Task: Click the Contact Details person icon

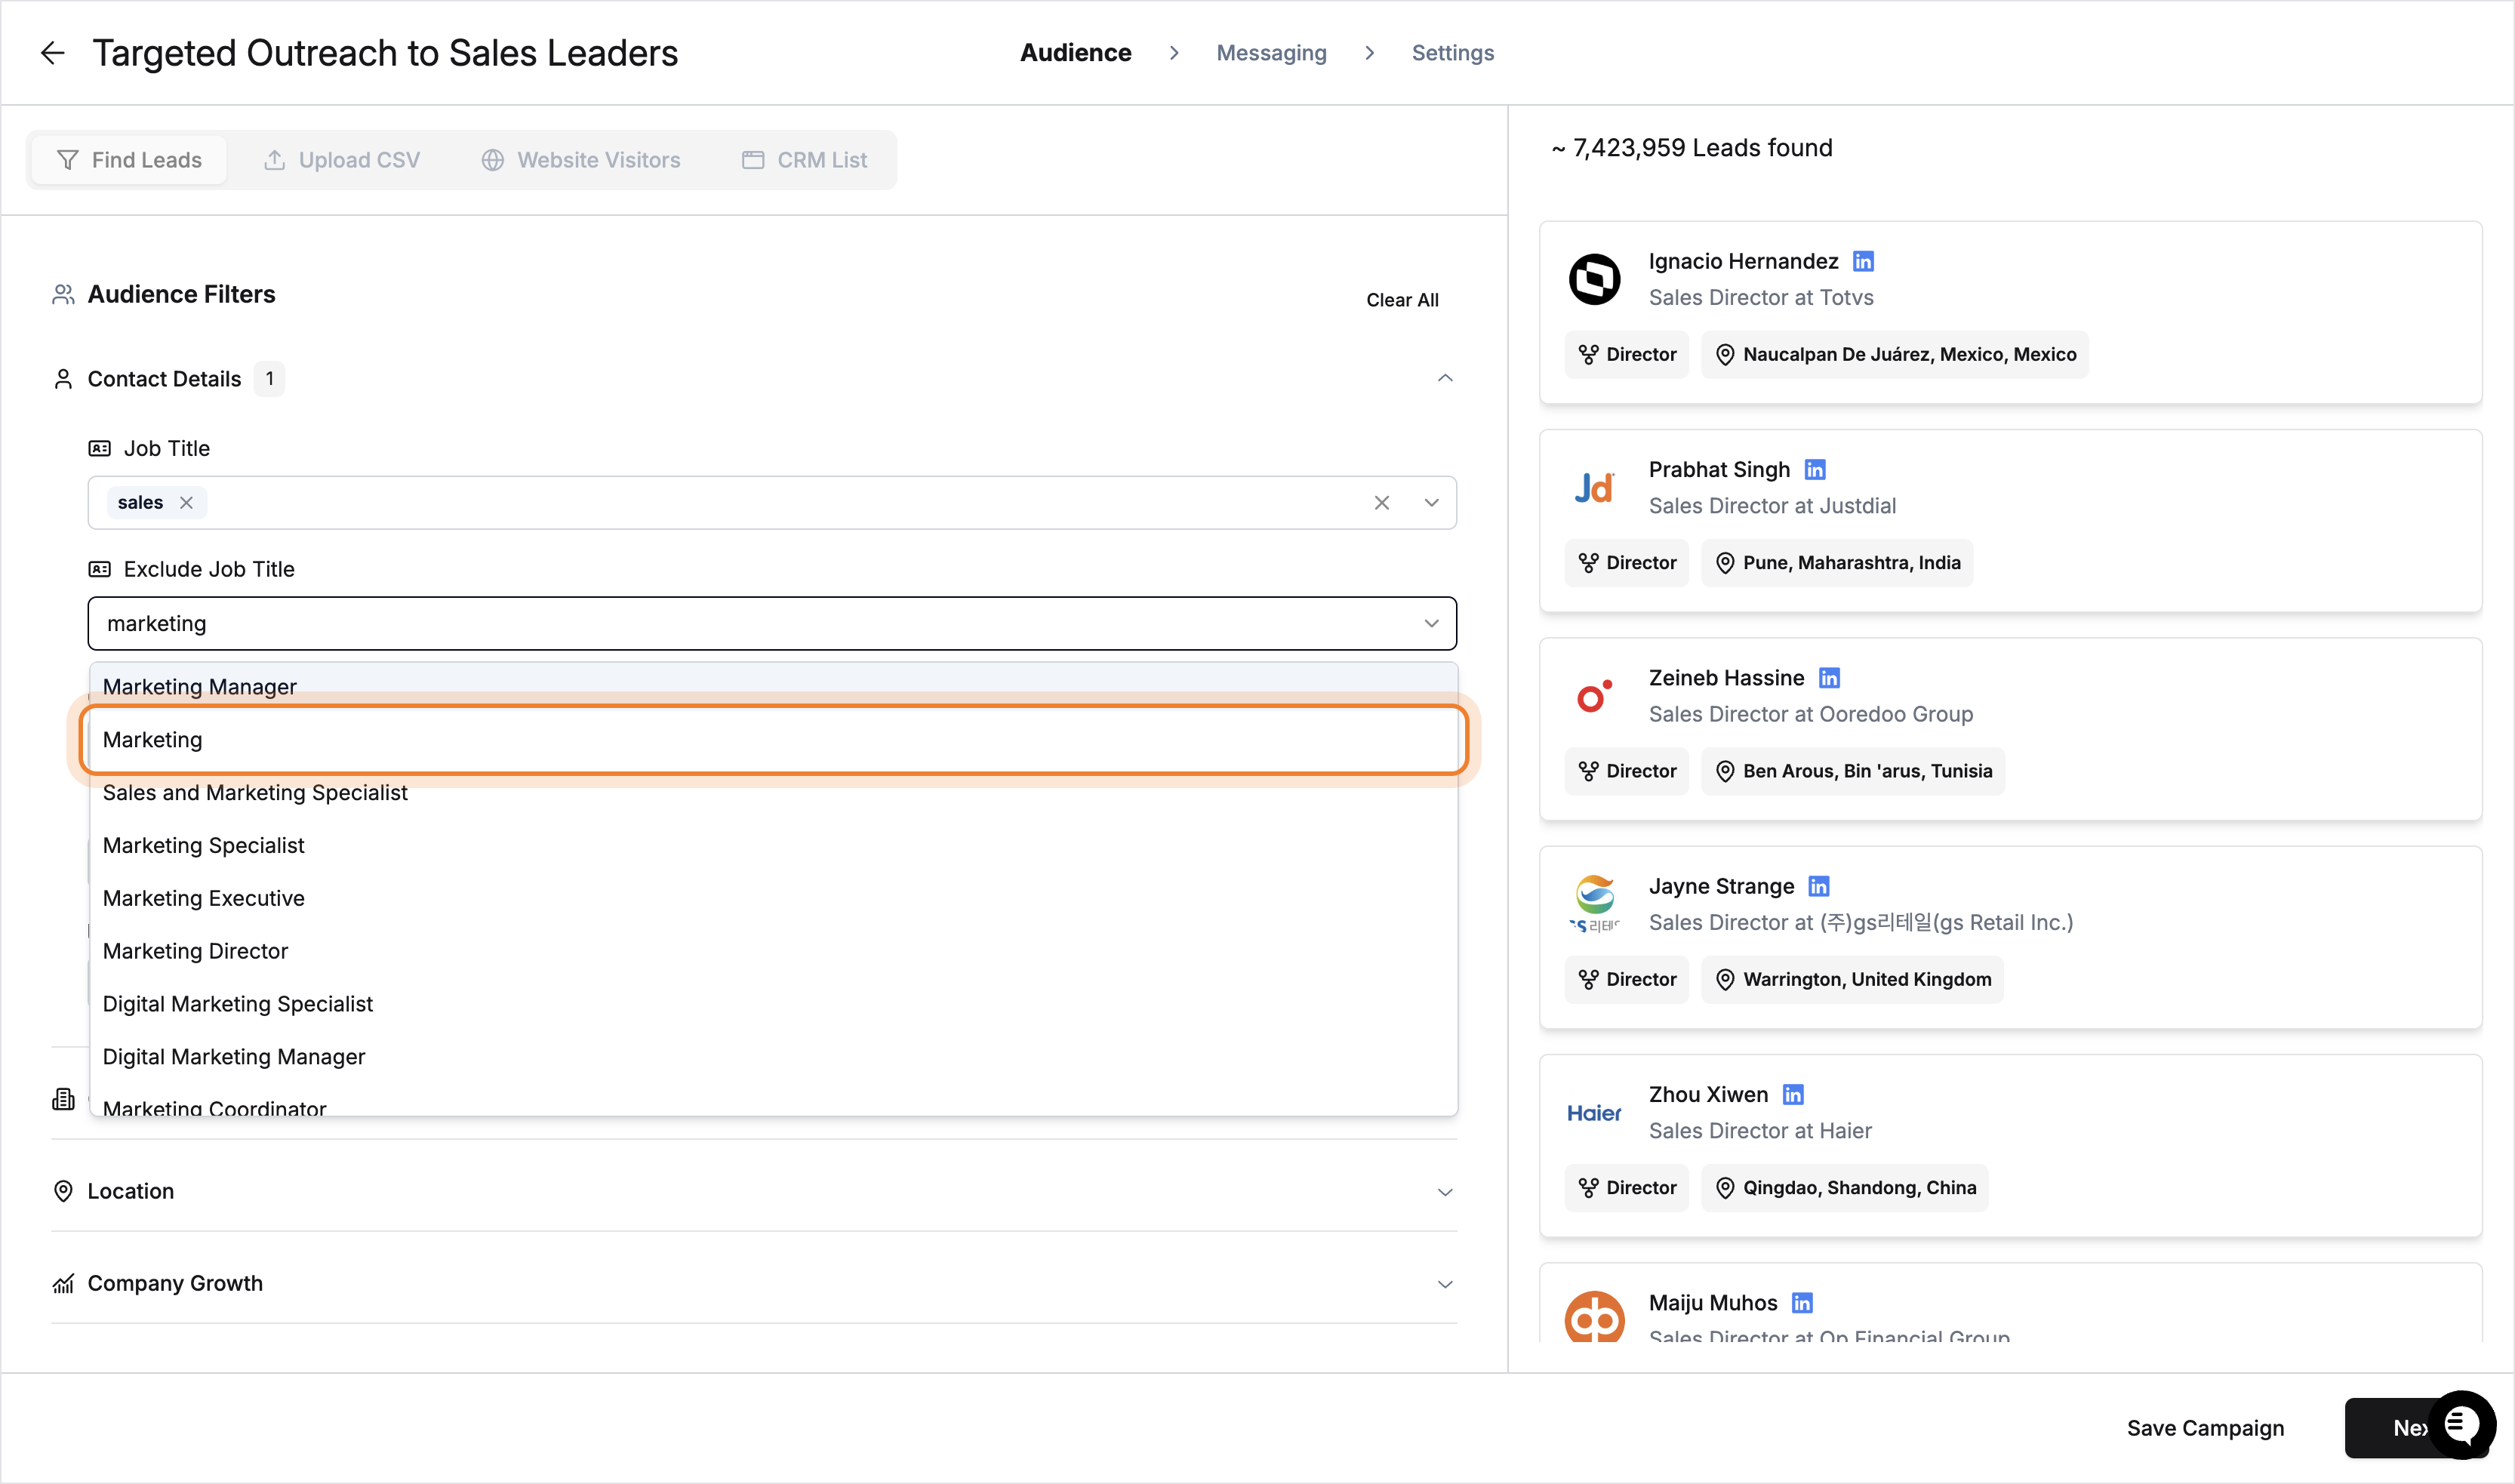Action: tap(63, 379)
